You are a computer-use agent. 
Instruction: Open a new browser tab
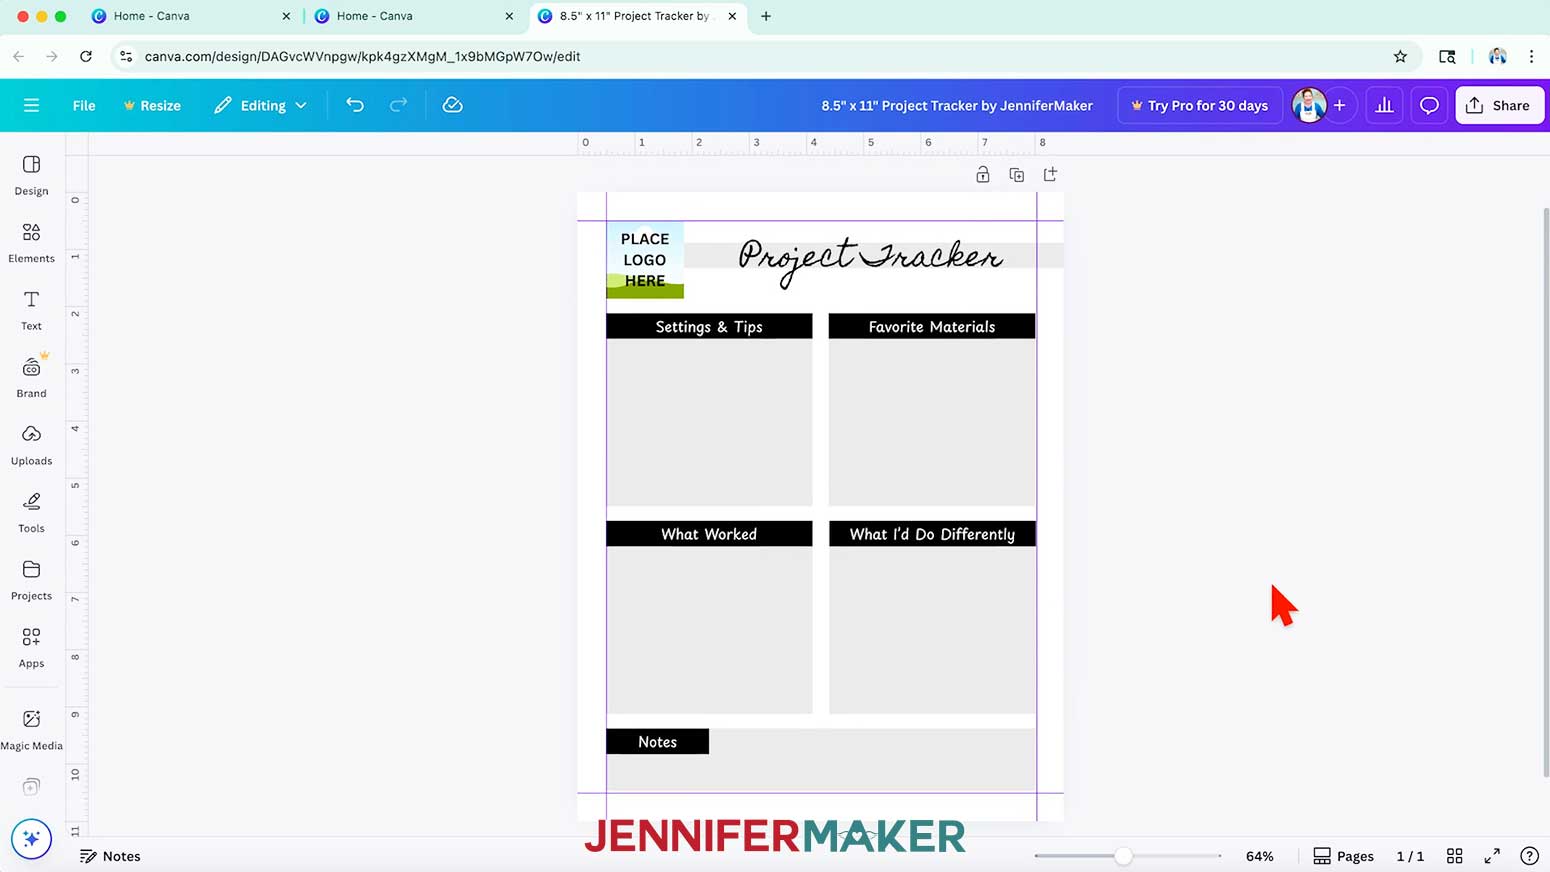click(x=766, y=16)
